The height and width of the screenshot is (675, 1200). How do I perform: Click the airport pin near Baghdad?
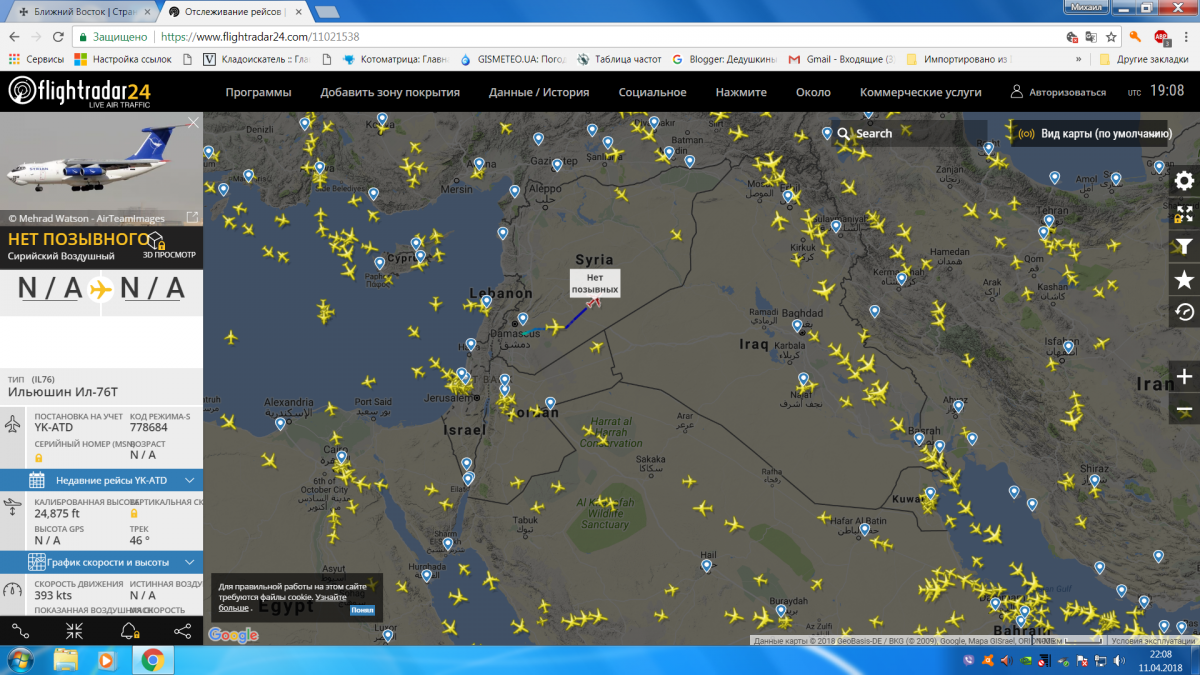pyautogui.click(x=797, y=325)
